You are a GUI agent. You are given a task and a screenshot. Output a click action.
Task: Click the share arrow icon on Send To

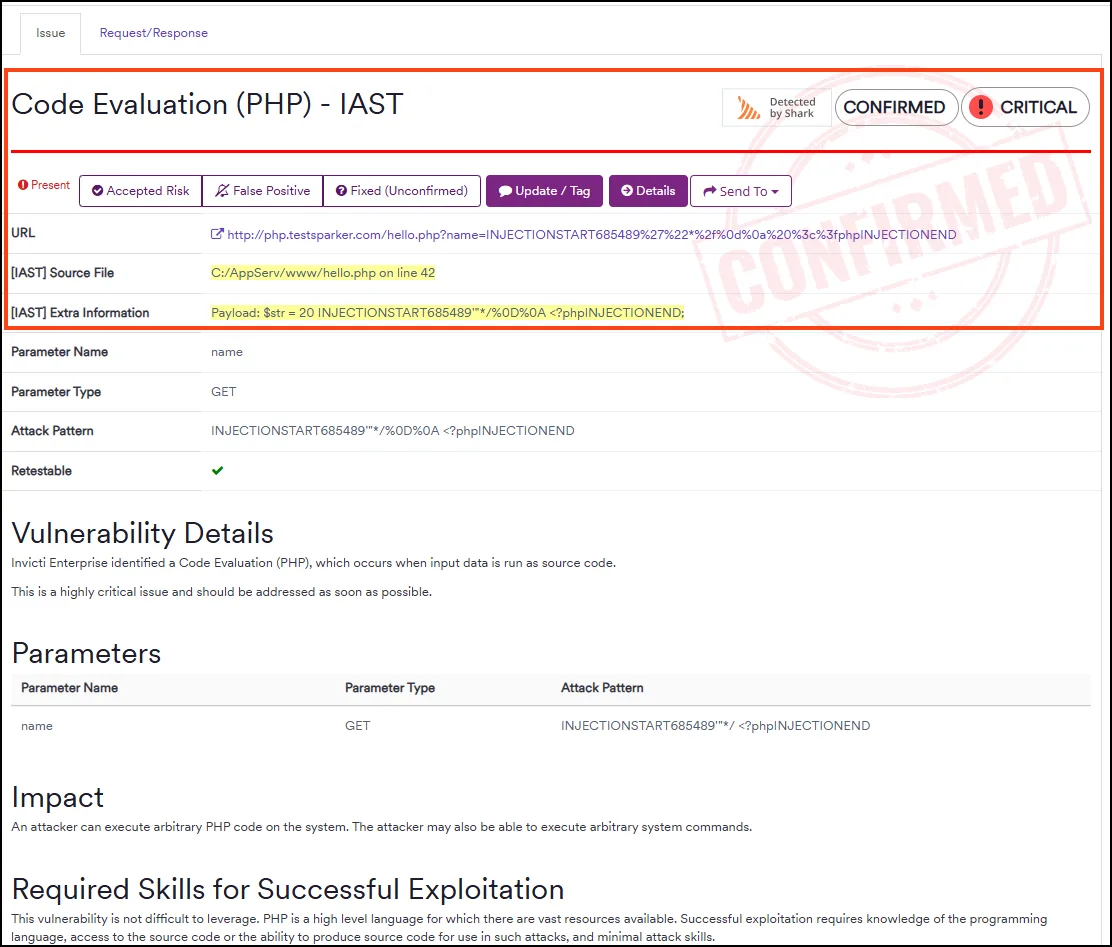coord(707,190)
